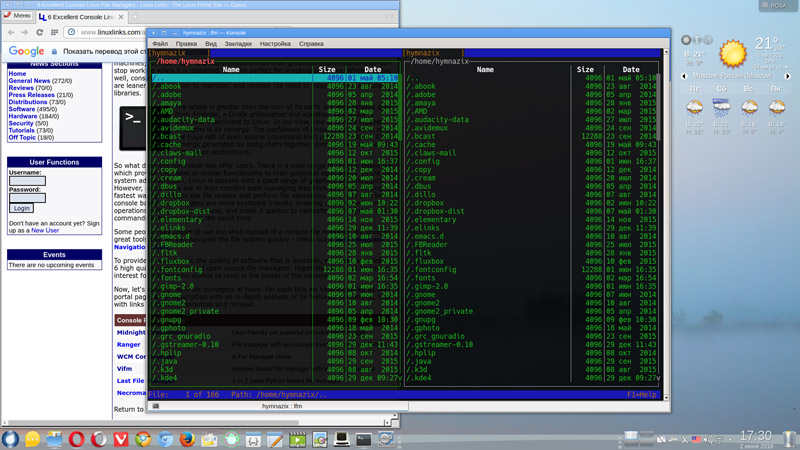Open the Справка menu in Konsole
The width and height of the screenshot is (800, 450).
(311, 44)
